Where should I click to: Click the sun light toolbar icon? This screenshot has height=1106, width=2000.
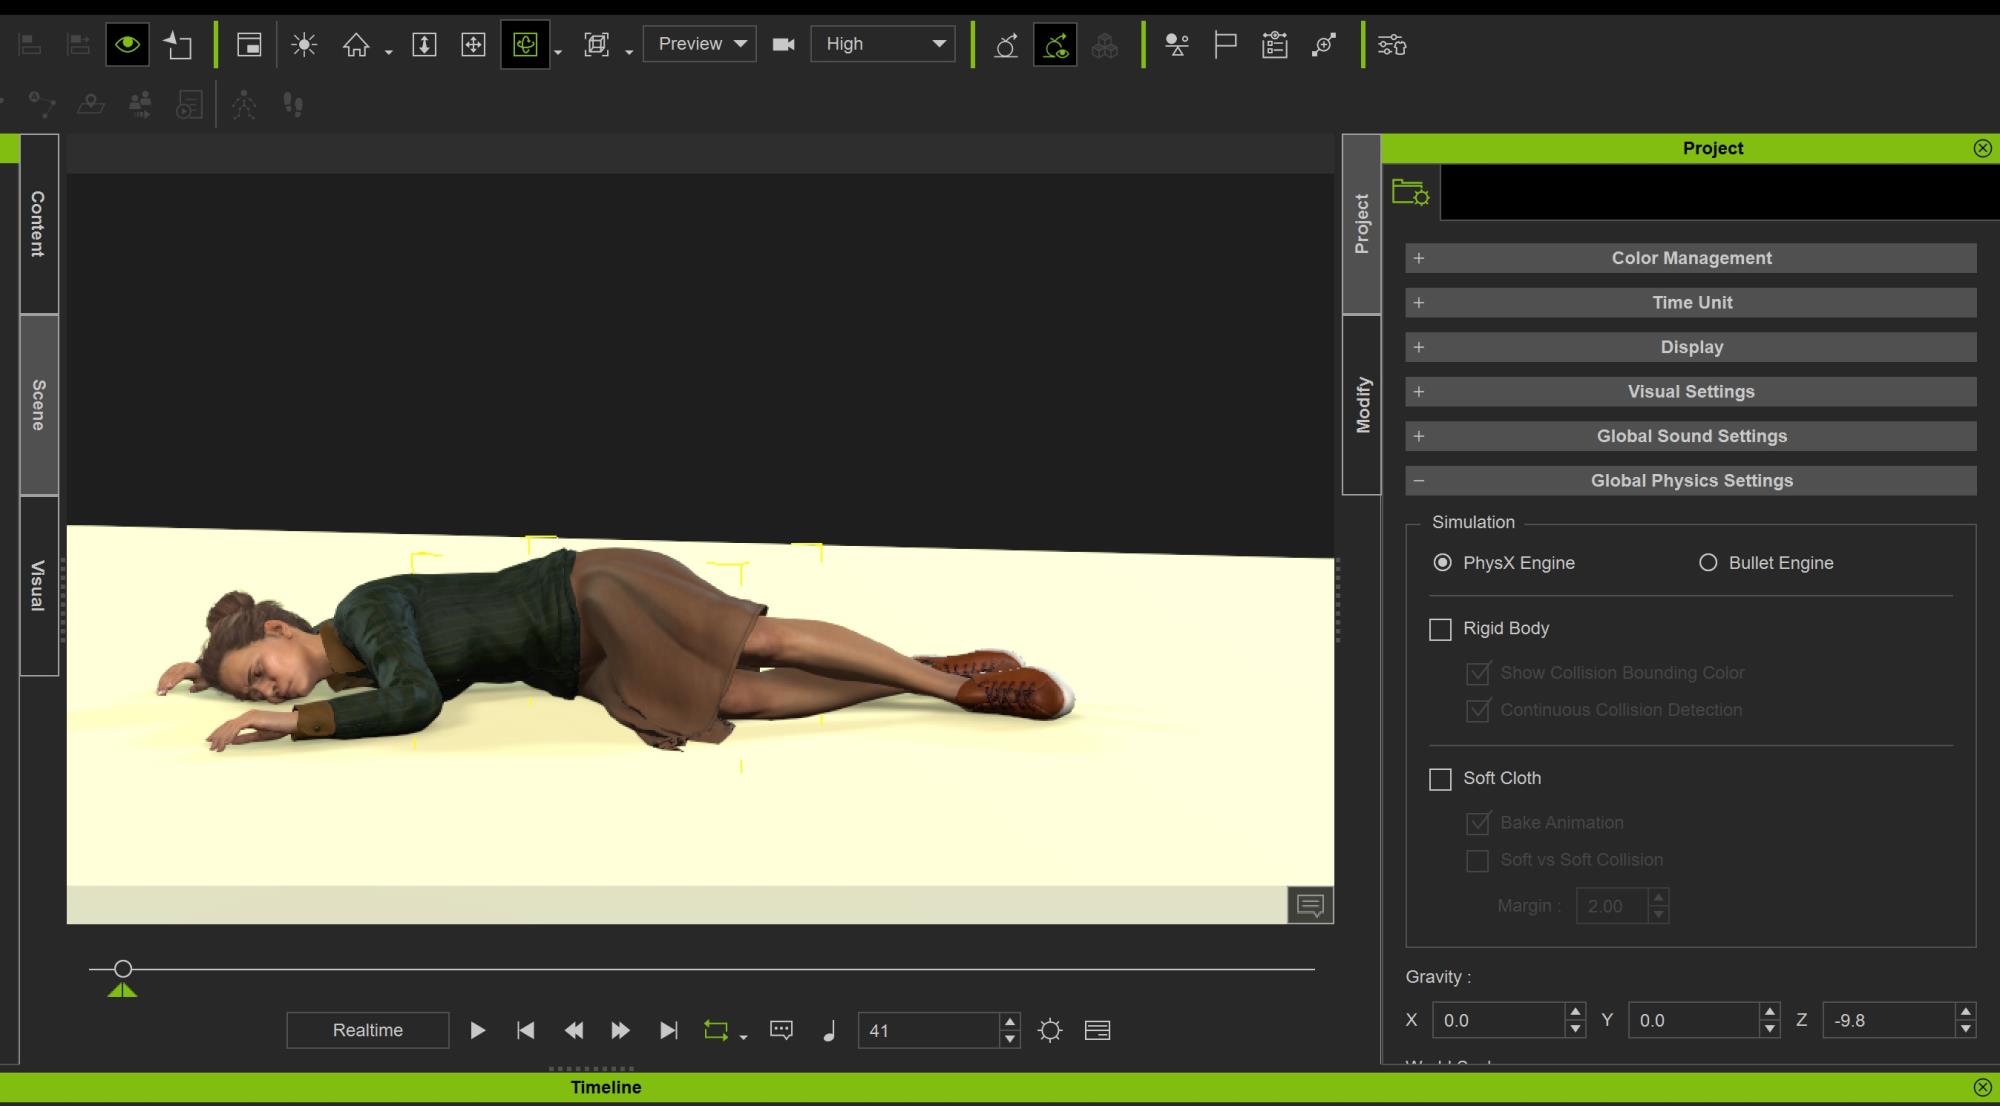(x=304, y=45)
